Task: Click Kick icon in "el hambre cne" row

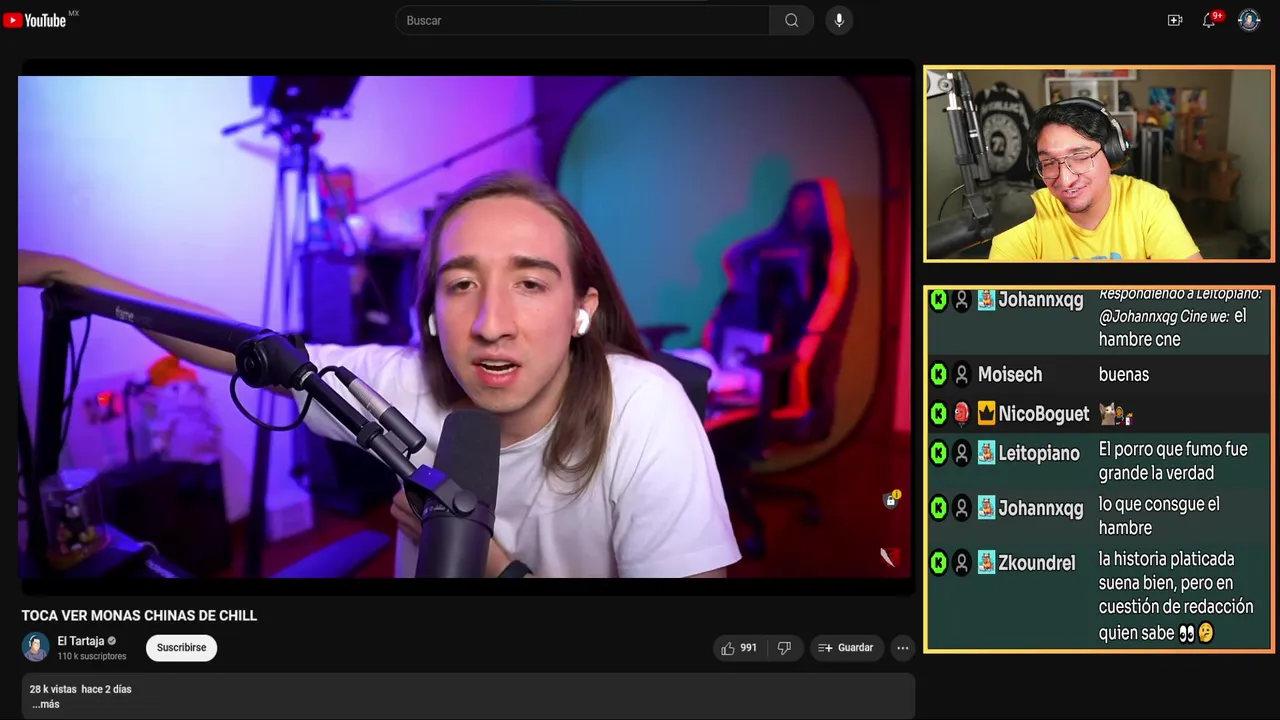Action: 938,300
